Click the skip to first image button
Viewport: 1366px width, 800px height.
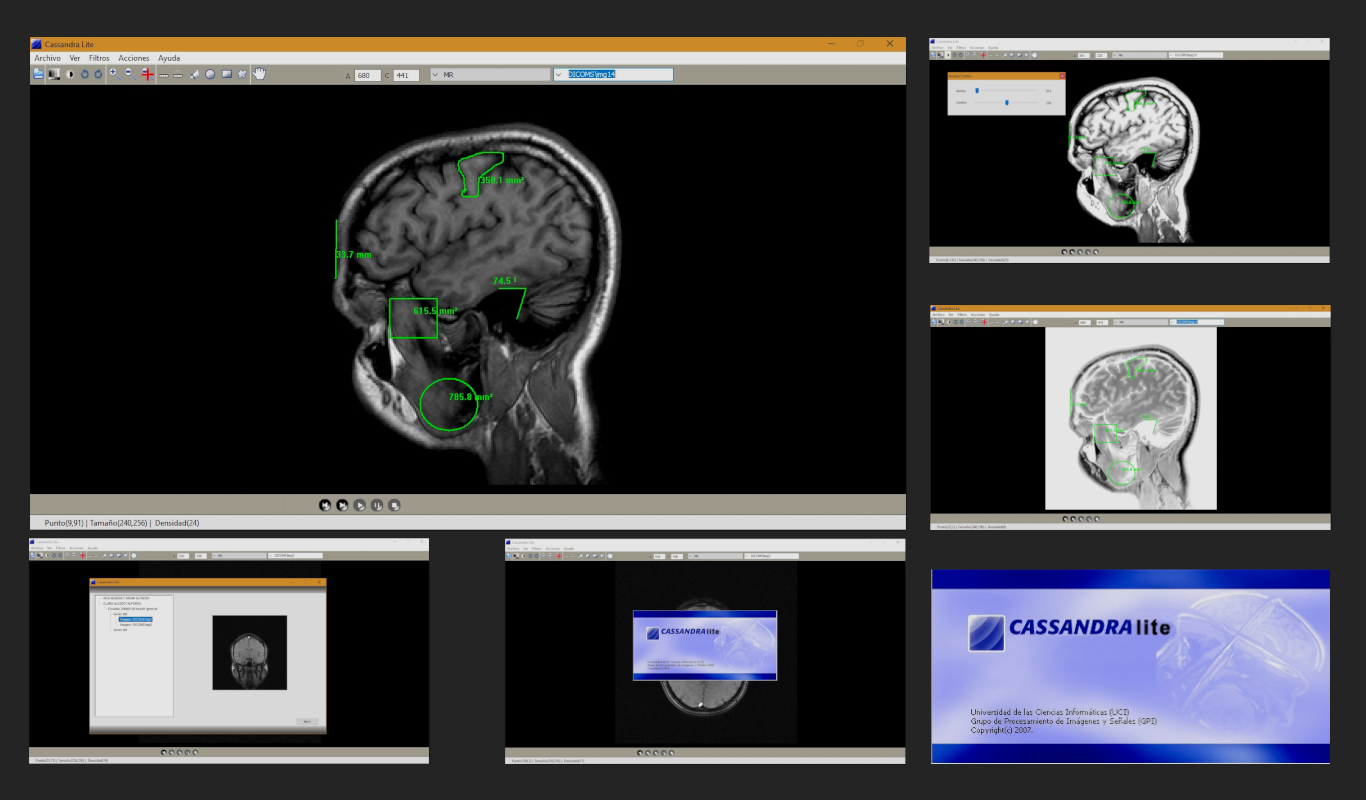point(325,505)
